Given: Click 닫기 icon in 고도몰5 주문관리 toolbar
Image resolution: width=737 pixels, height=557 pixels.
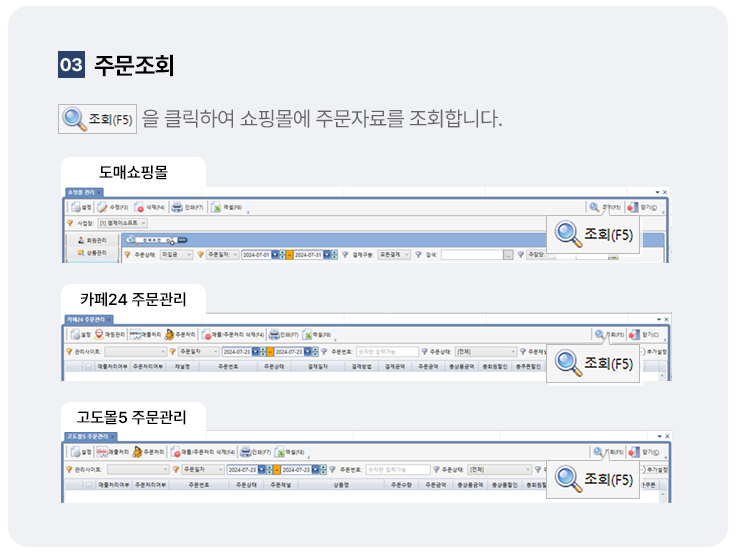Looking at the screenshot, I should click(x=634, y=452).
